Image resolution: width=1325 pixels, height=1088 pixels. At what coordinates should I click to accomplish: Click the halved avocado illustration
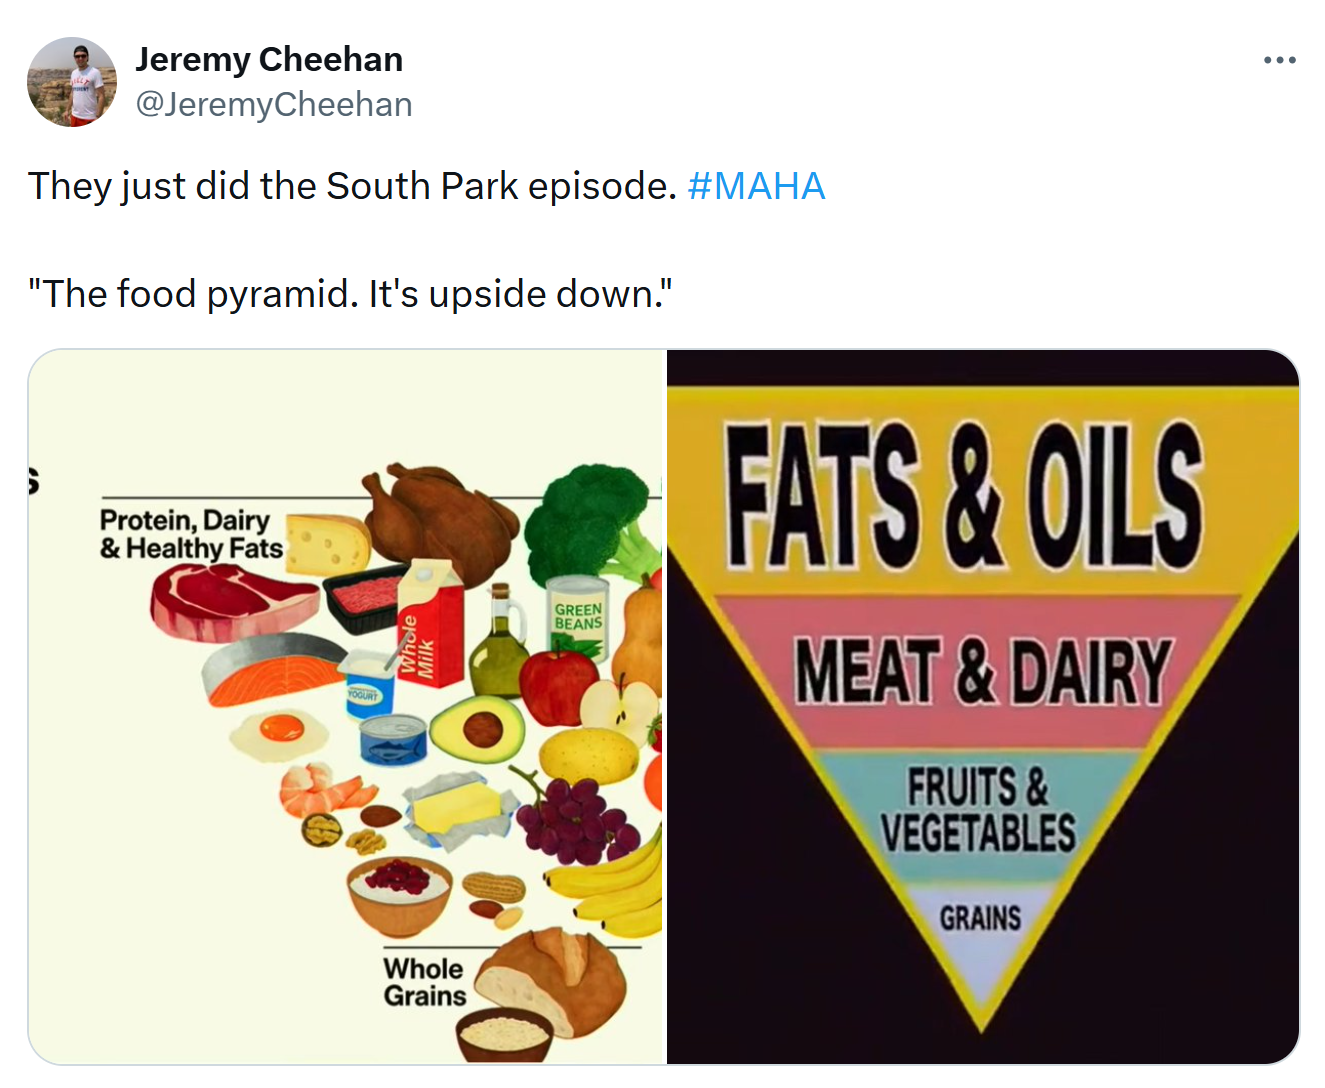pos(478,730)
